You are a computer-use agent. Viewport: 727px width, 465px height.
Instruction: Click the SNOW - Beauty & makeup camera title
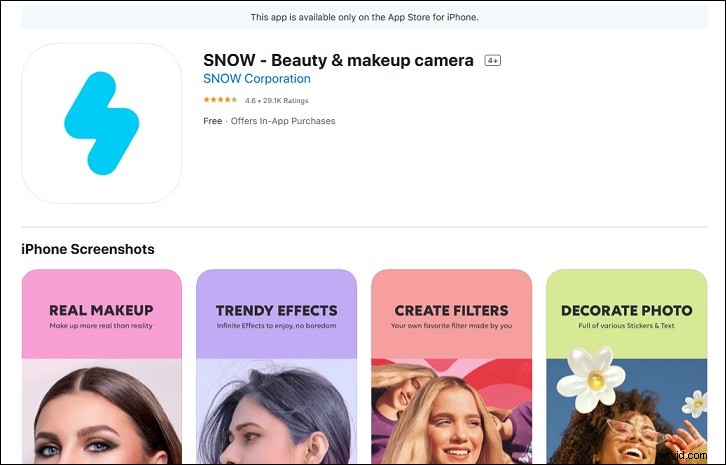coord(338,60)
